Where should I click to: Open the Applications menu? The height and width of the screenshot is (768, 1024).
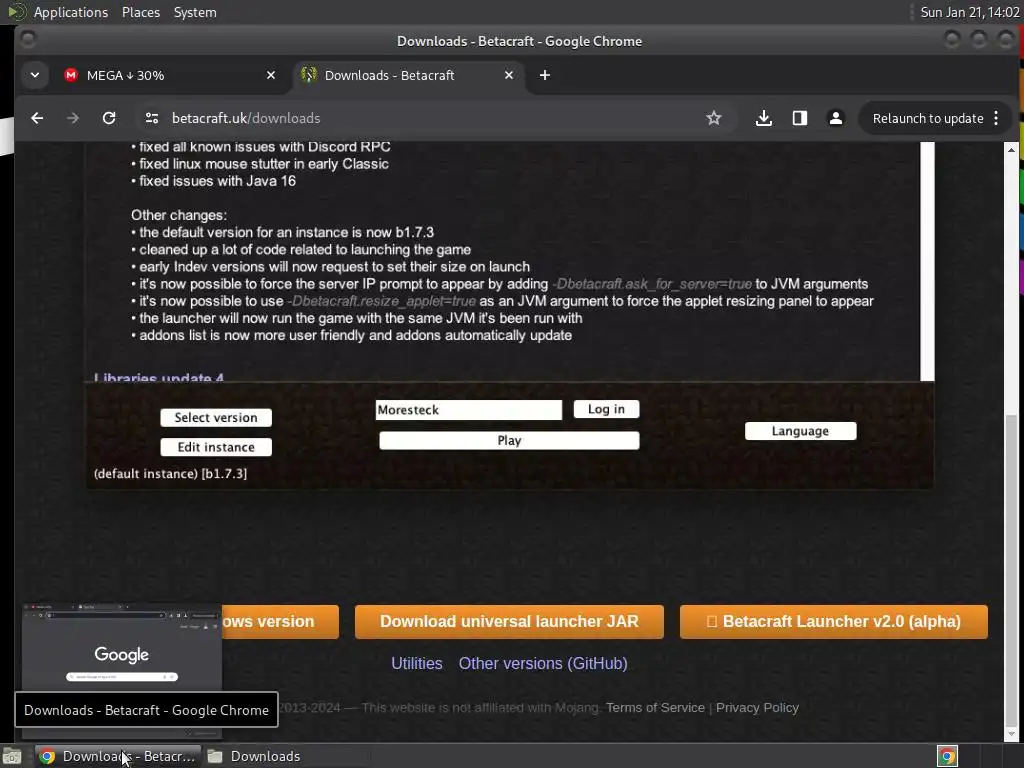click(x=71, y=12)
